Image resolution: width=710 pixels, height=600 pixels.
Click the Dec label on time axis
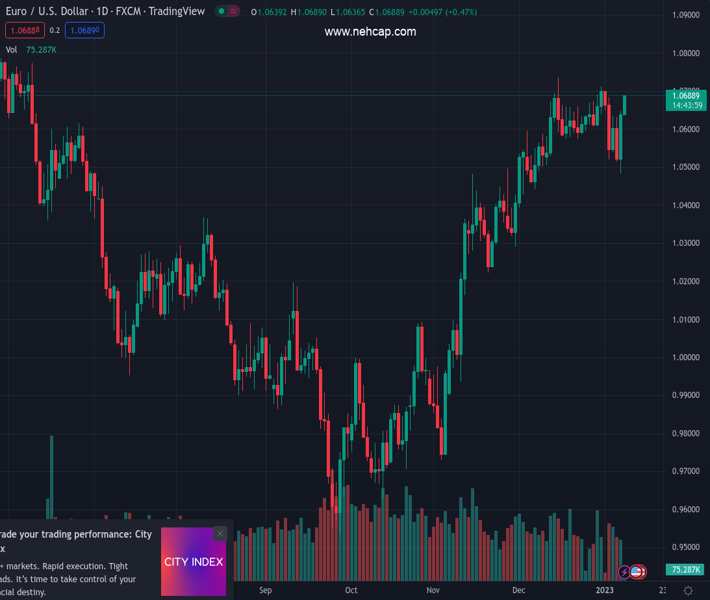[518, 591]
